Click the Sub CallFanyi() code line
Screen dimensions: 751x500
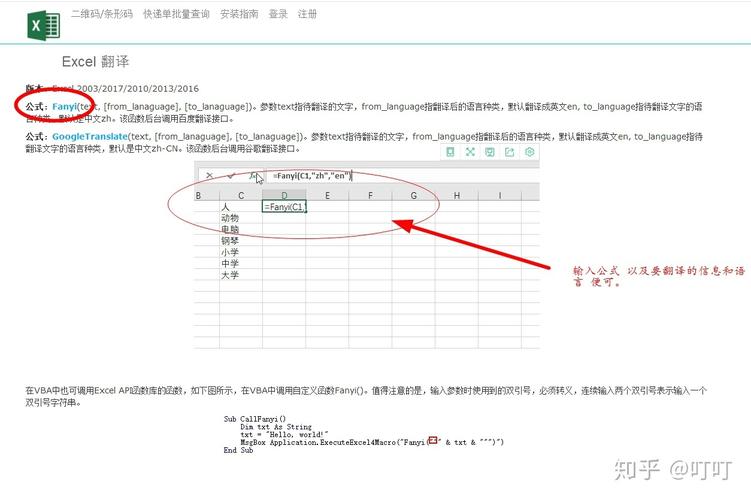tap(254, 419)
